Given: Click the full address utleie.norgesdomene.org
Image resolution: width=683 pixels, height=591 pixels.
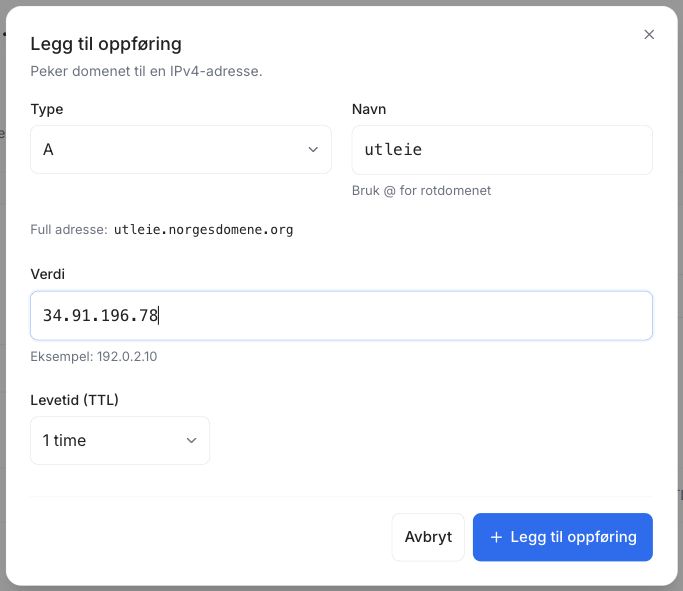Looking at the screenshot, I should (x=203, y=230).
